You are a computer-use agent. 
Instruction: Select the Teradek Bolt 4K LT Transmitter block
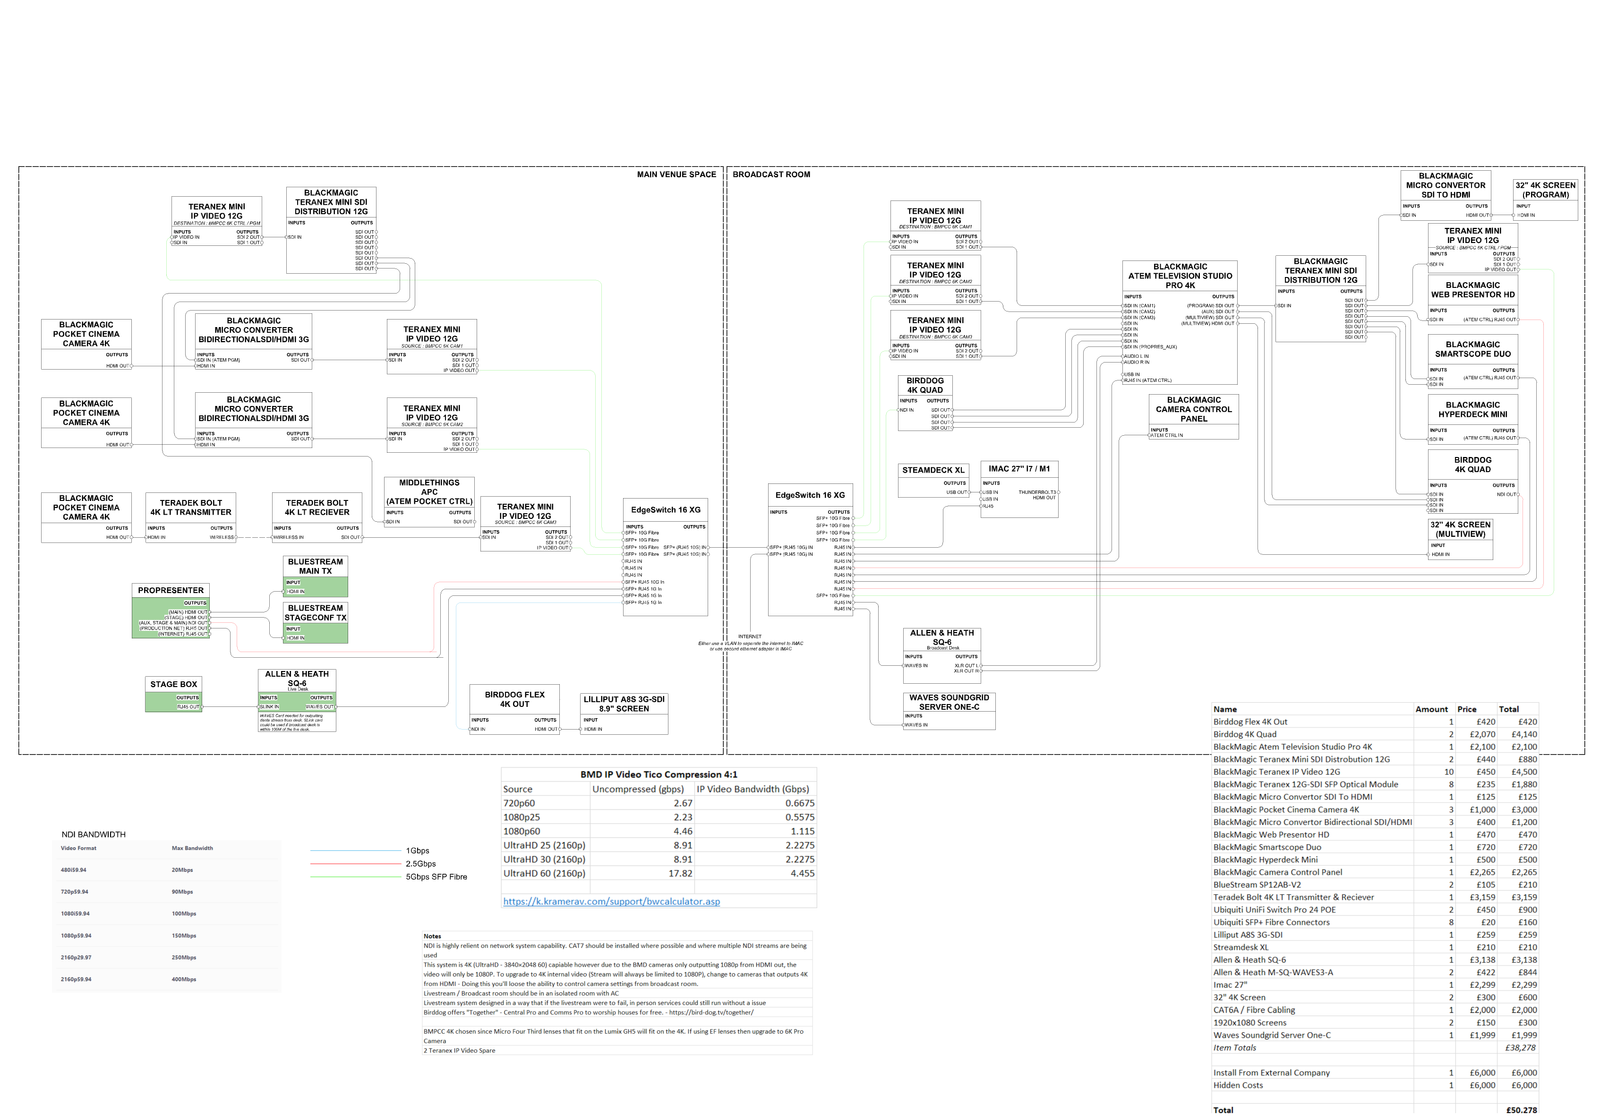pos(190,518)
